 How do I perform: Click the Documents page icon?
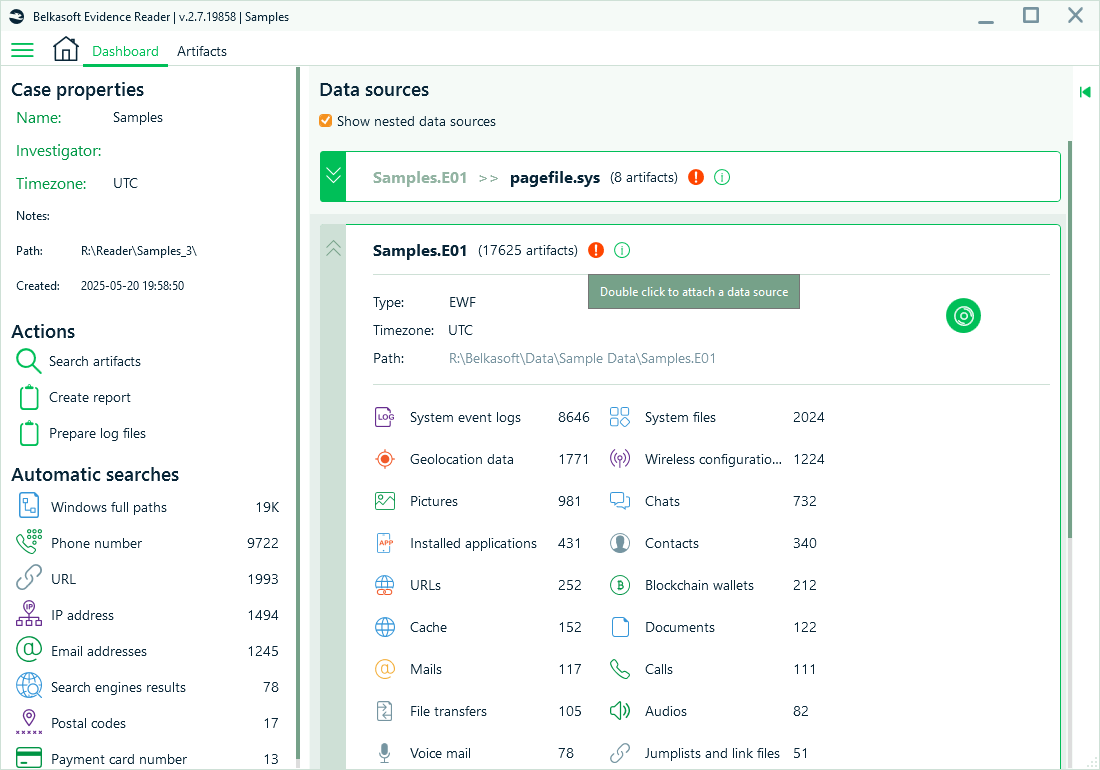tap(620, 627)
